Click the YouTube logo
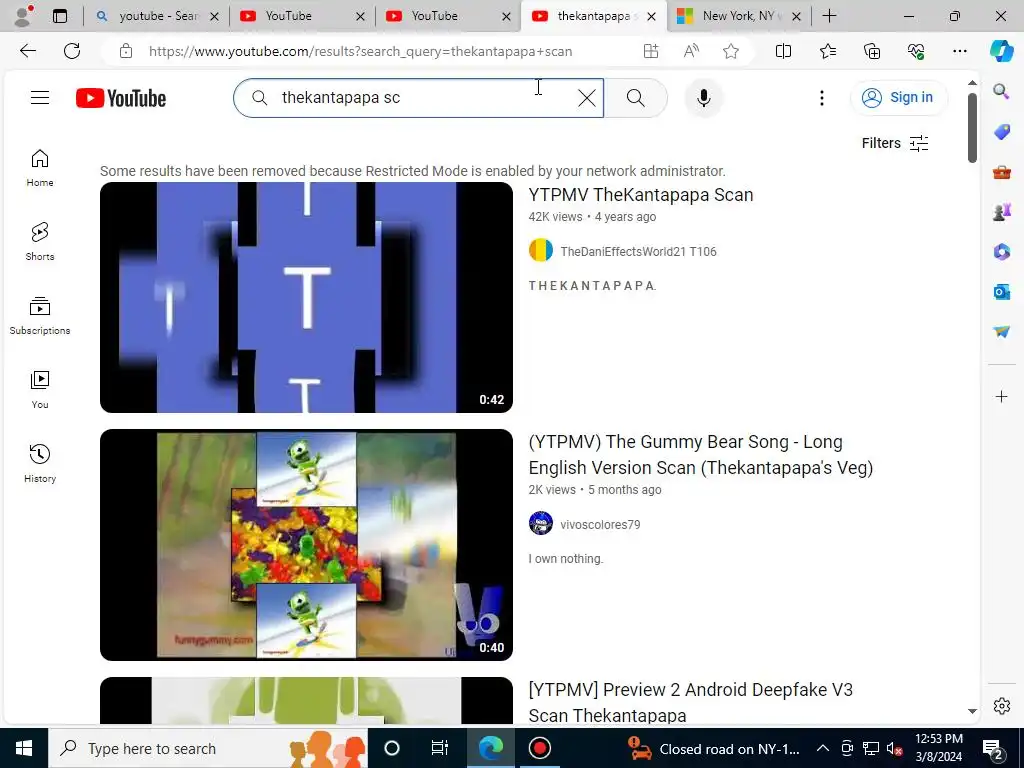1024x768 pixels. (121, 98)
